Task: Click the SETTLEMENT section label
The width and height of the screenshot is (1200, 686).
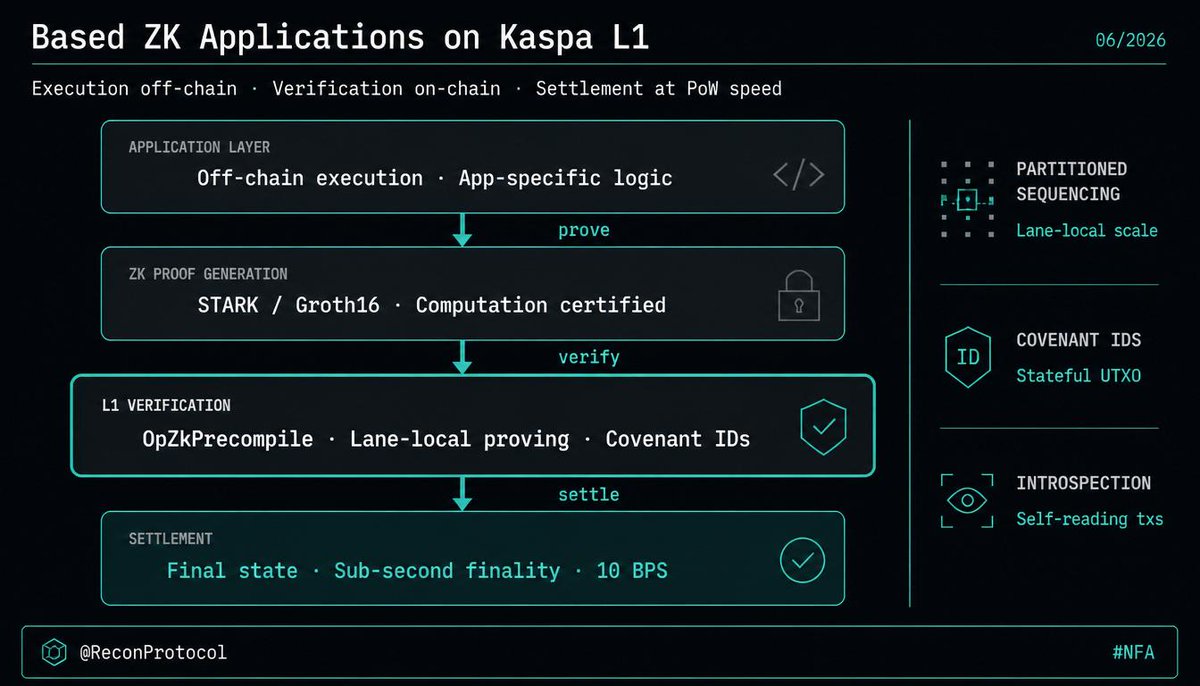Action: (x=170, y=539)
